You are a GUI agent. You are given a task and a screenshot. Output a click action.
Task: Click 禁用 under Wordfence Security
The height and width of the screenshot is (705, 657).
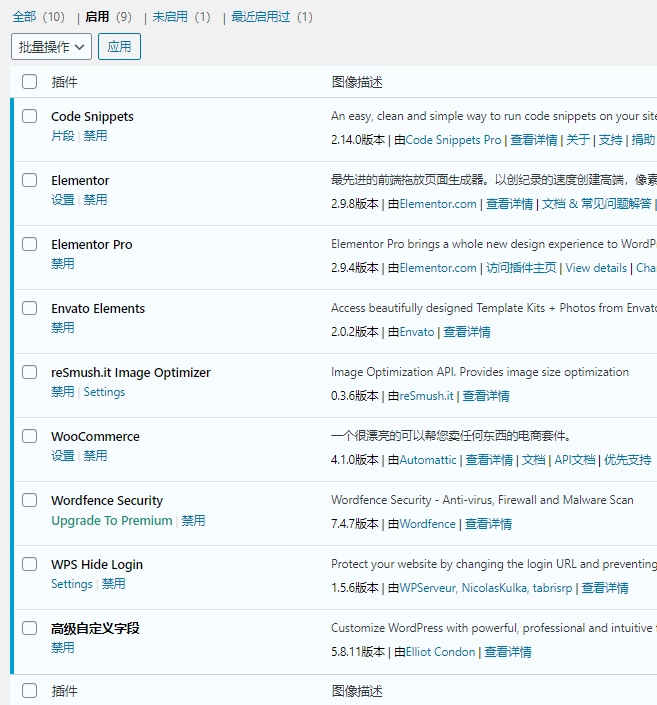(193, 521)
